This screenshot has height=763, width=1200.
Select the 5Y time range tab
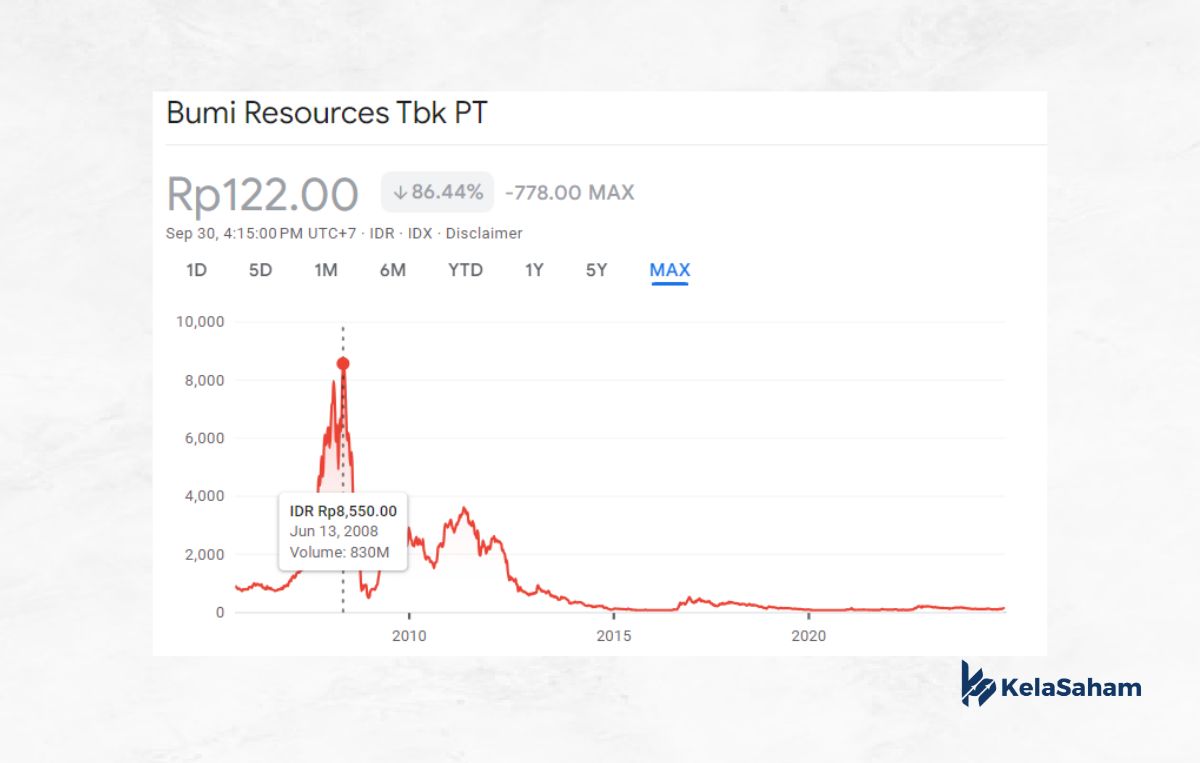click(596, 270)
